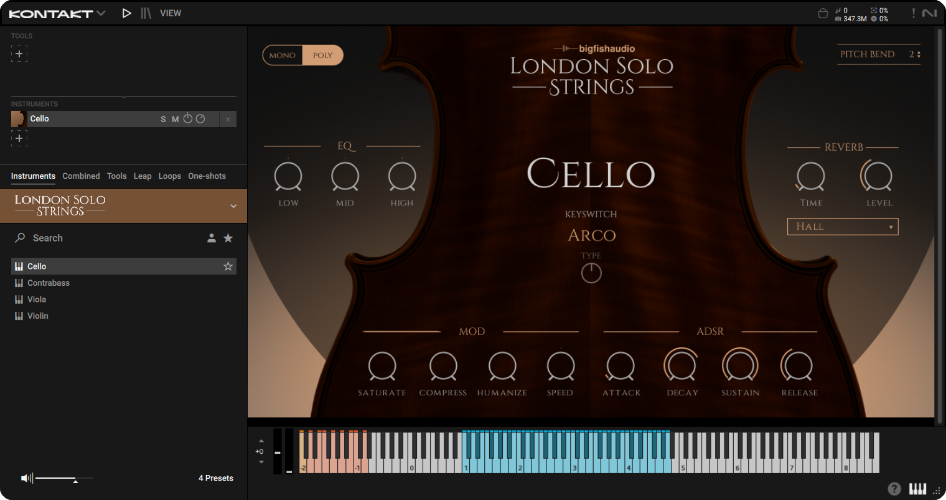Select the Cello preset in the list
The image size is (946, 500).
[124, 266]
